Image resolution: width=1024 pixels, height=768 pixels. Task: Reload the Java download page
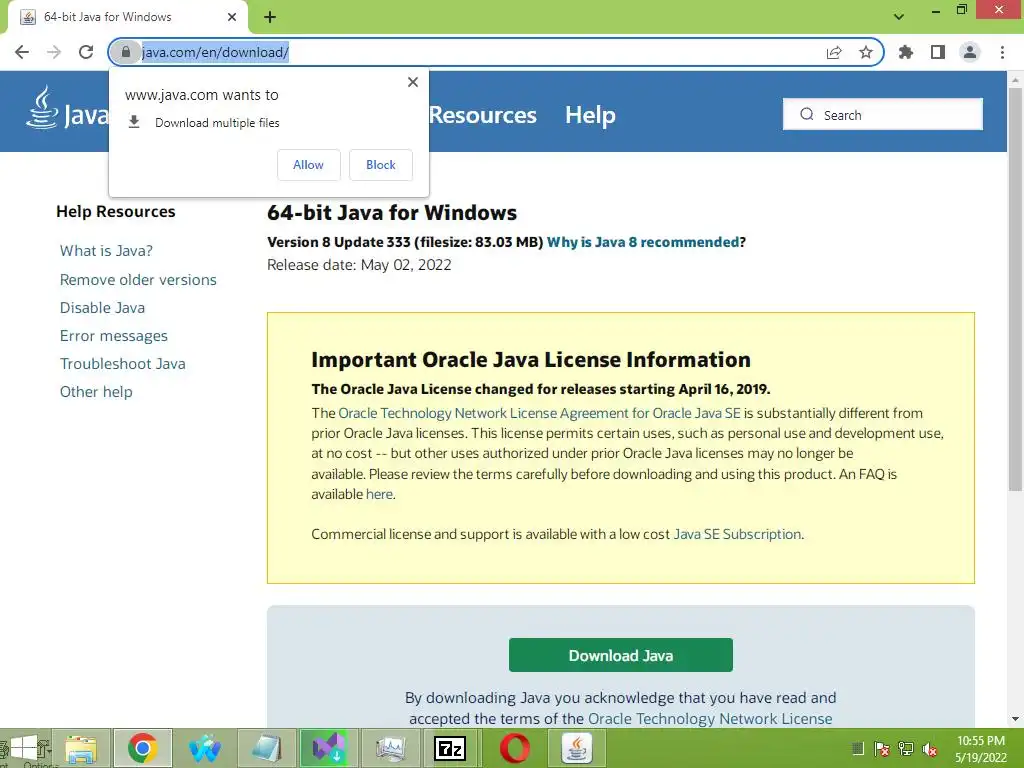pos(86,52)
